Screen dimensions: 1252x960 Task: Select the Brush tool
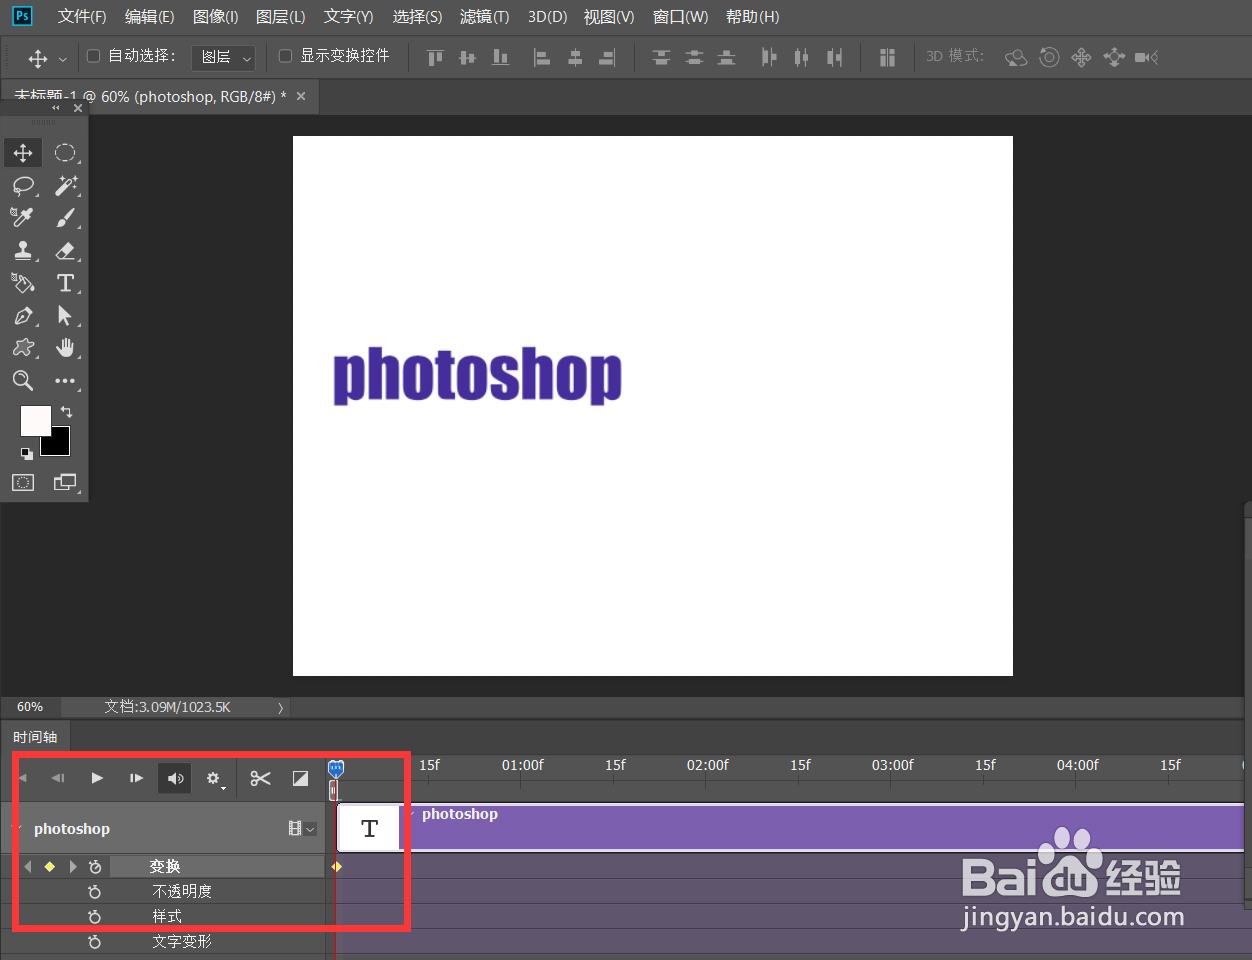[66, 218]
